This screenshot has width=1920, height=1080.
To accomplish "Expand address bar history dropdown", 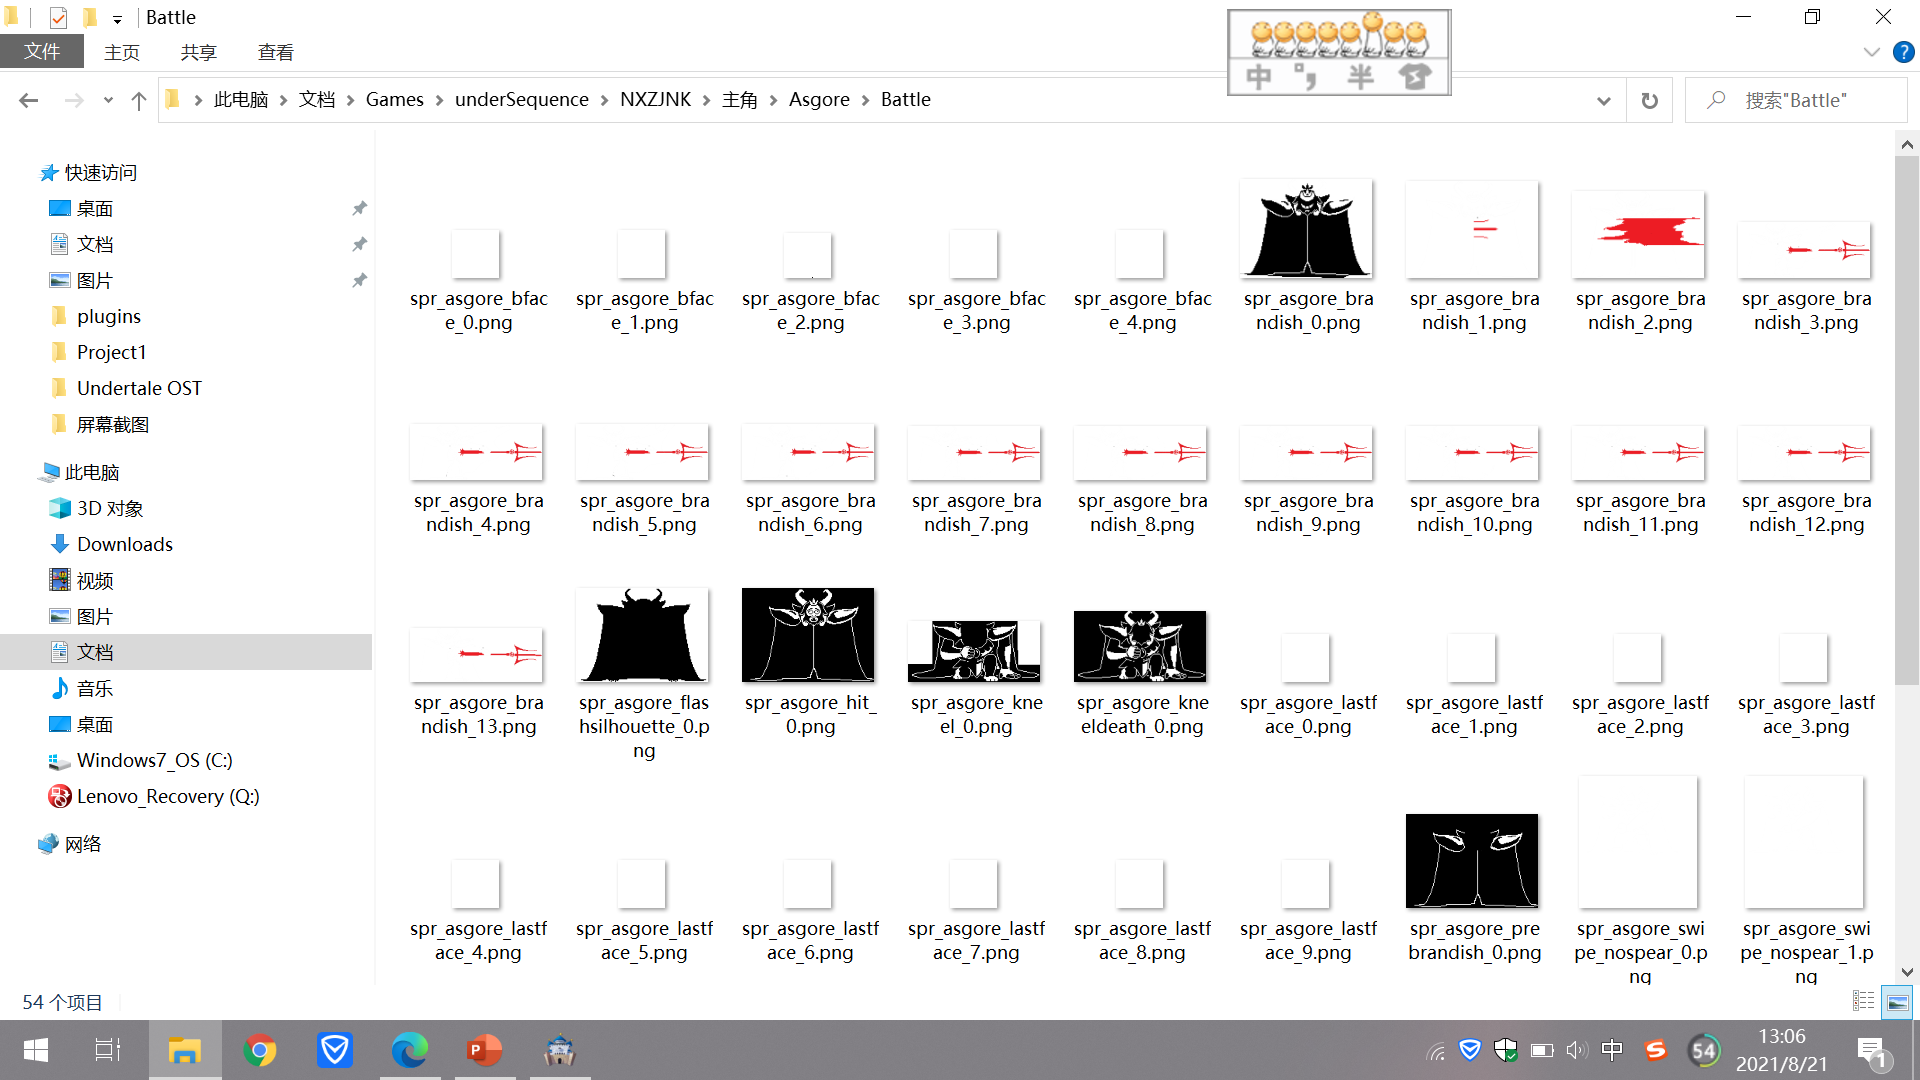I will 1604,100.
